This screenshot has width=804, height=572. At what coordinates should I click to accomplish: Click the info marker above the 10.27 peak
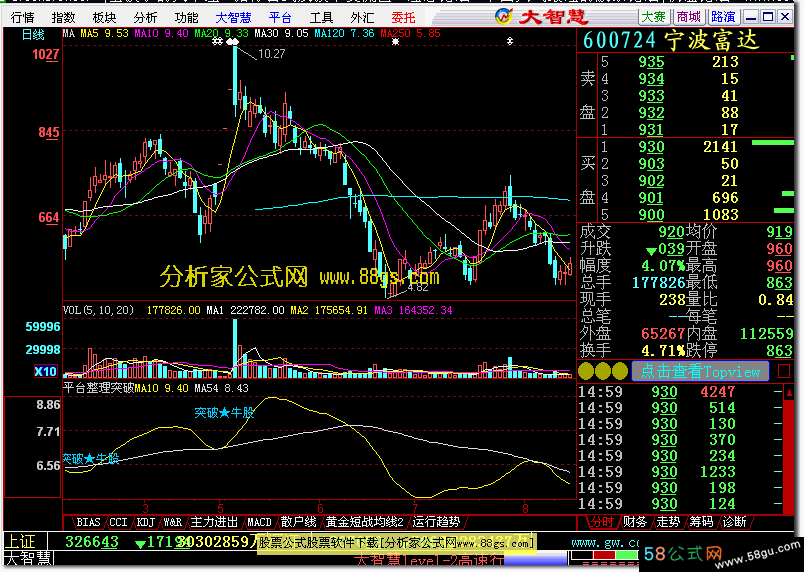(233, 42)
